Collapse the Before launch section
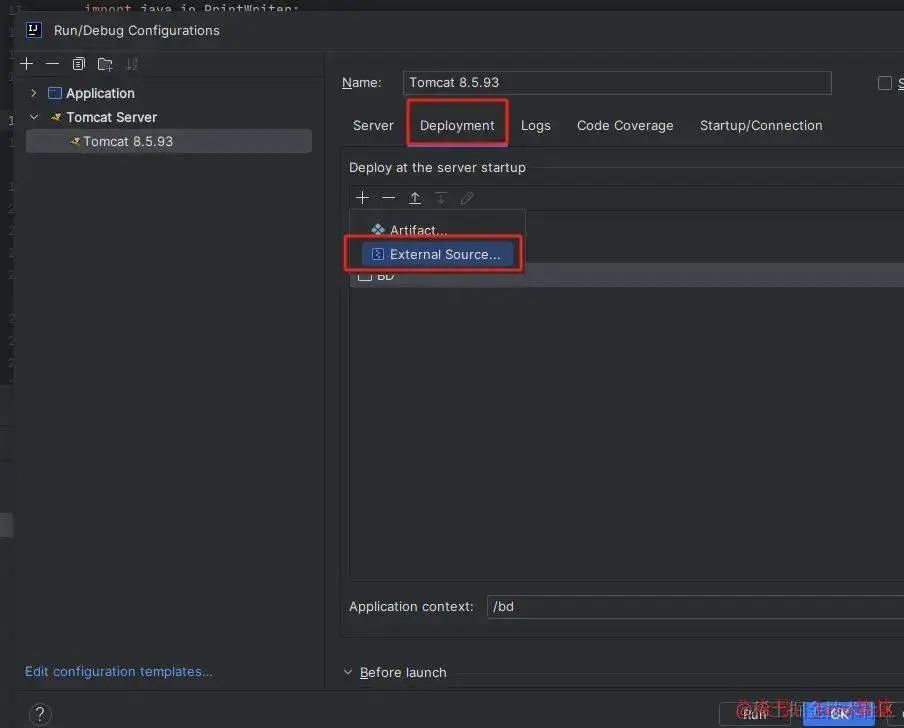The width and height of the screenshot is (904, 728). pos(348,672)
